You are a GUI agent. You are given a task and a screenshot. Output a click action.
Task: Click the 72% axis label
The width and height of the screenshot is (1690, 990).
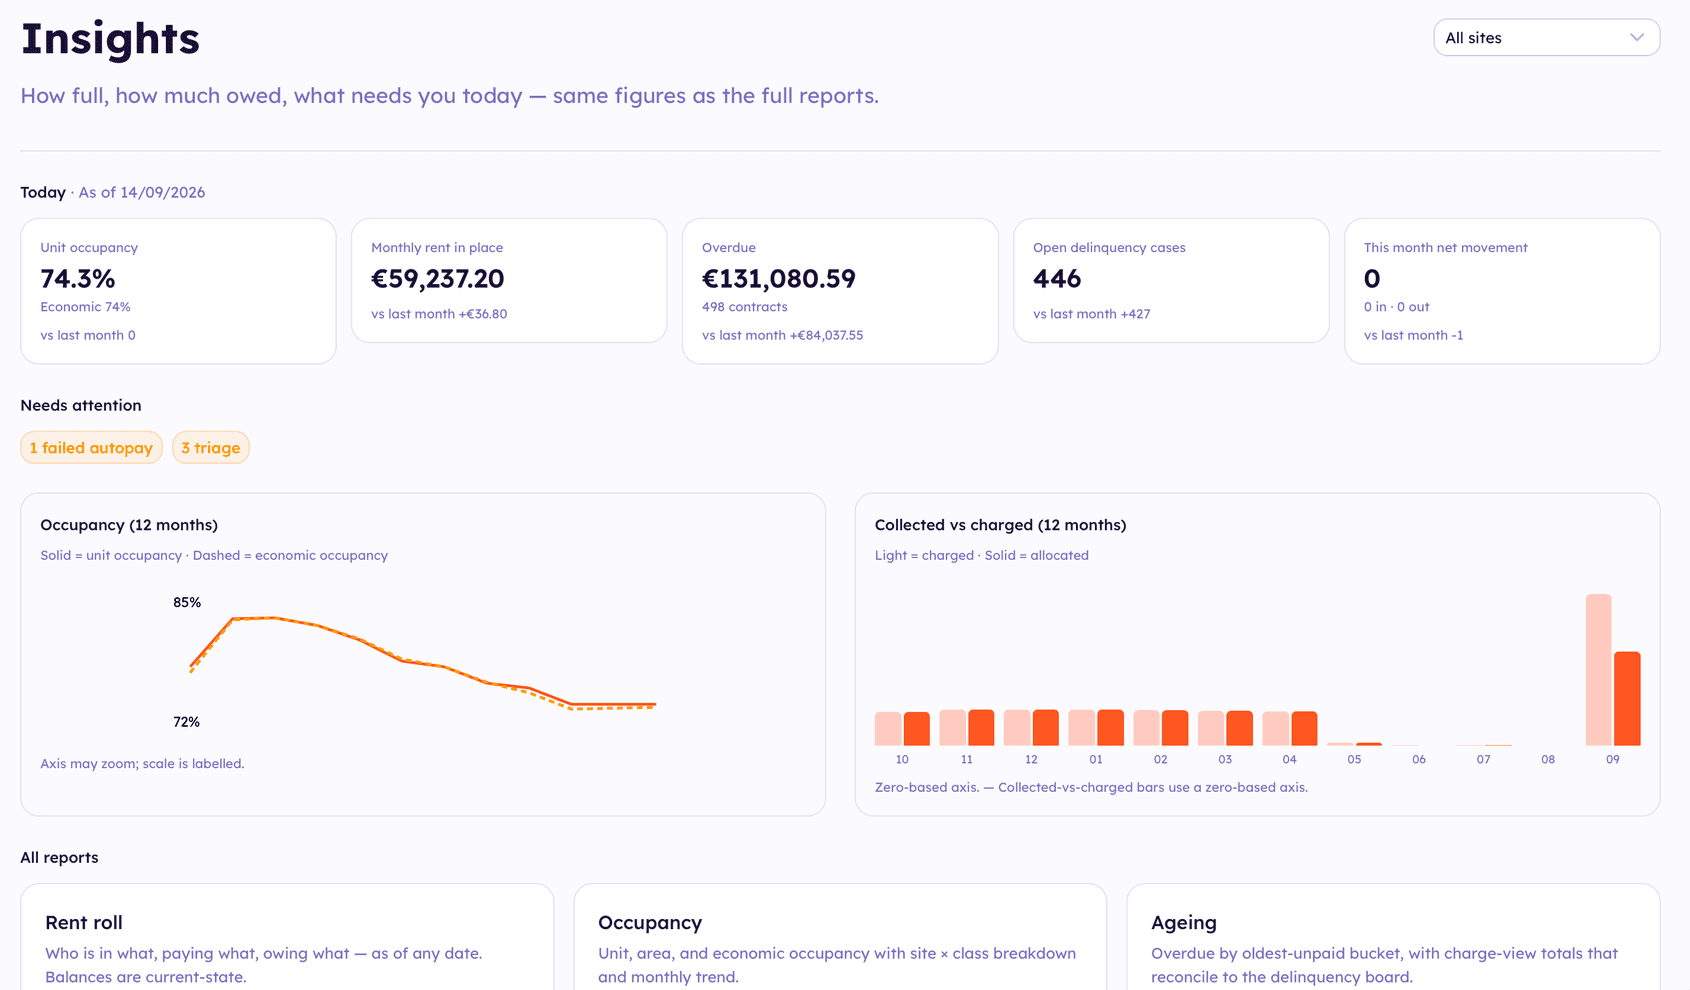coord(187,722)
